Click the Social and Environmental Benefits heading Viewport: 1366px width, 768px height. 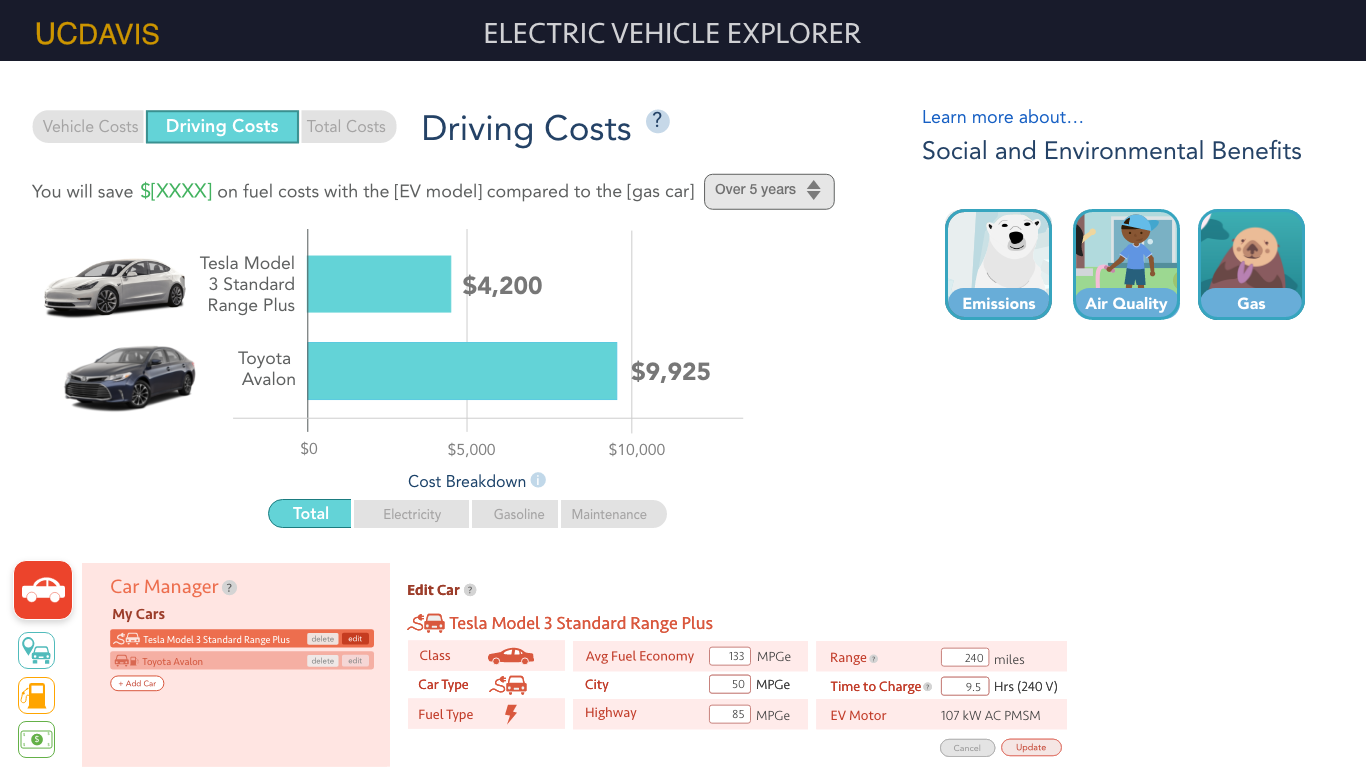coord(1112,151)
